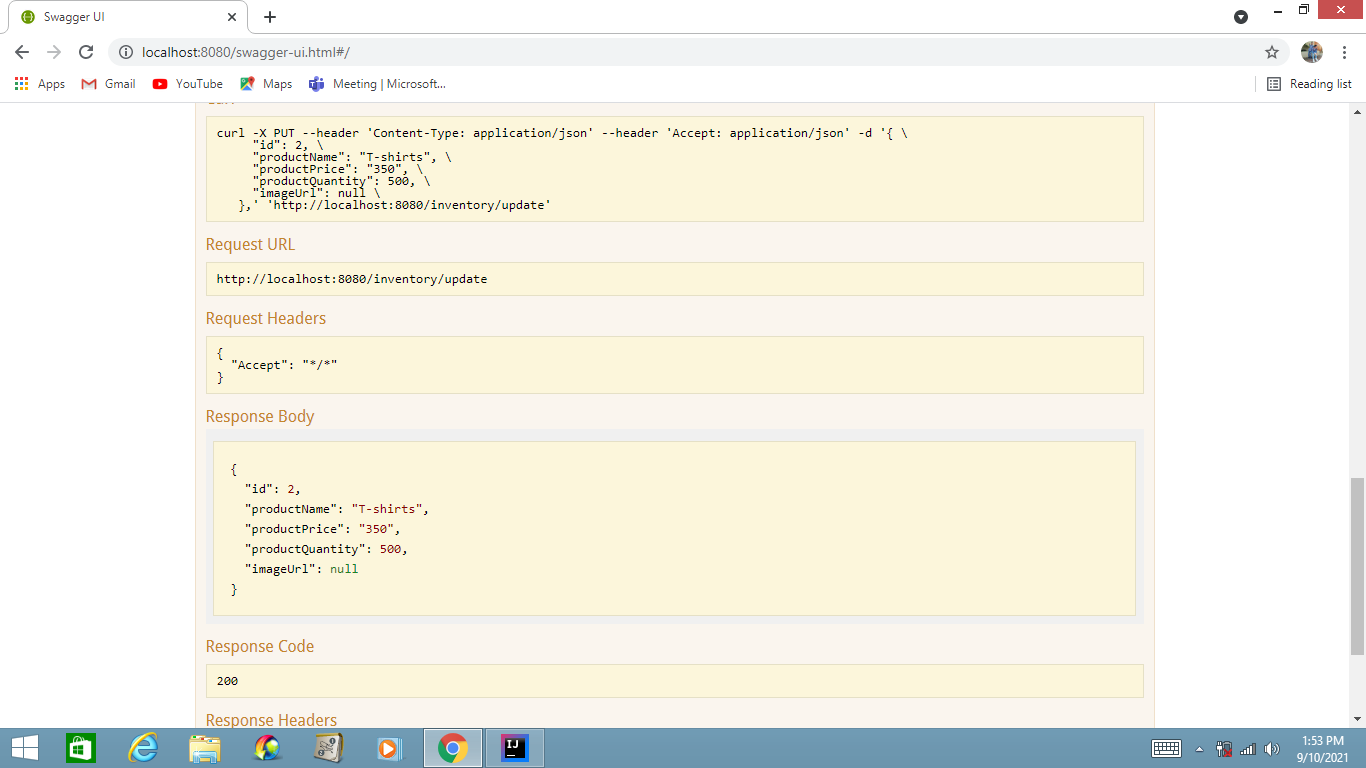
Task: Switch to Chrome in the taskbar
Action: 453,748
